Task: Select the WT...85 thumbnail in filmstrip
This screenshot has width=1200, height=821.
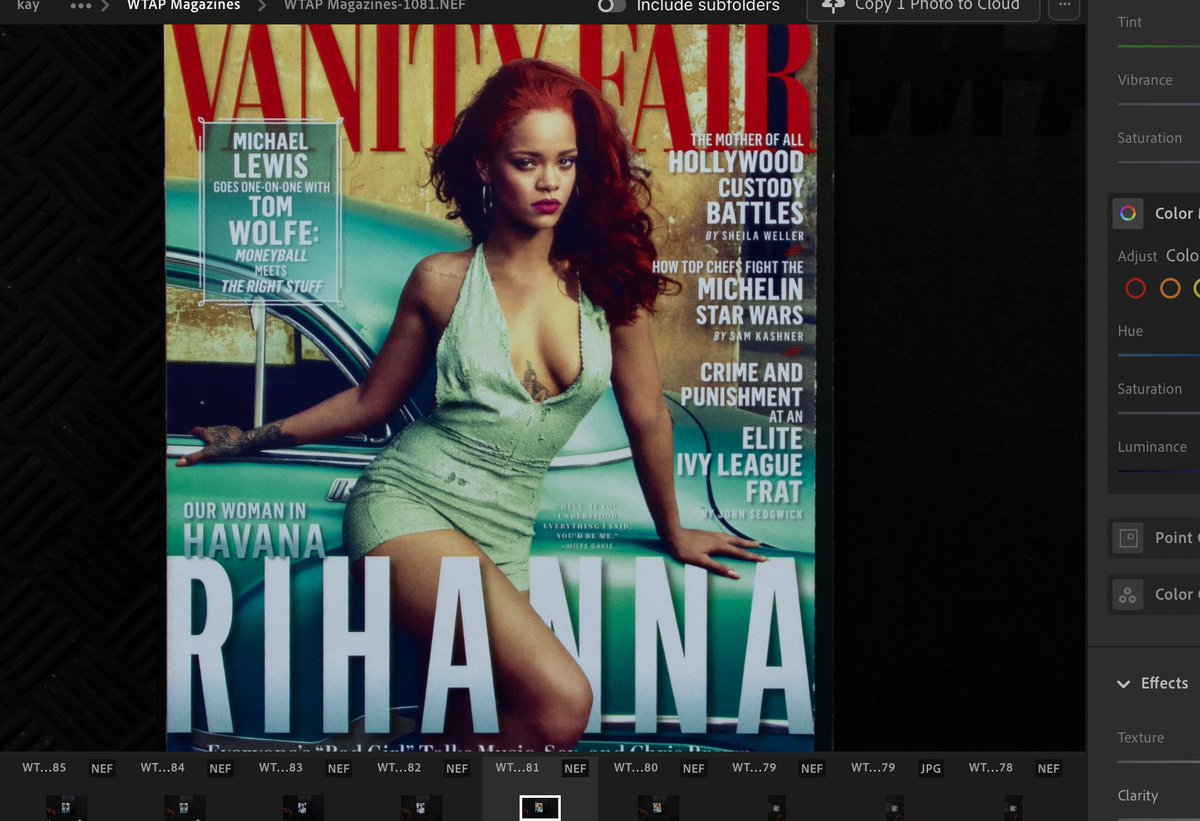Action: tap(65, 808)
